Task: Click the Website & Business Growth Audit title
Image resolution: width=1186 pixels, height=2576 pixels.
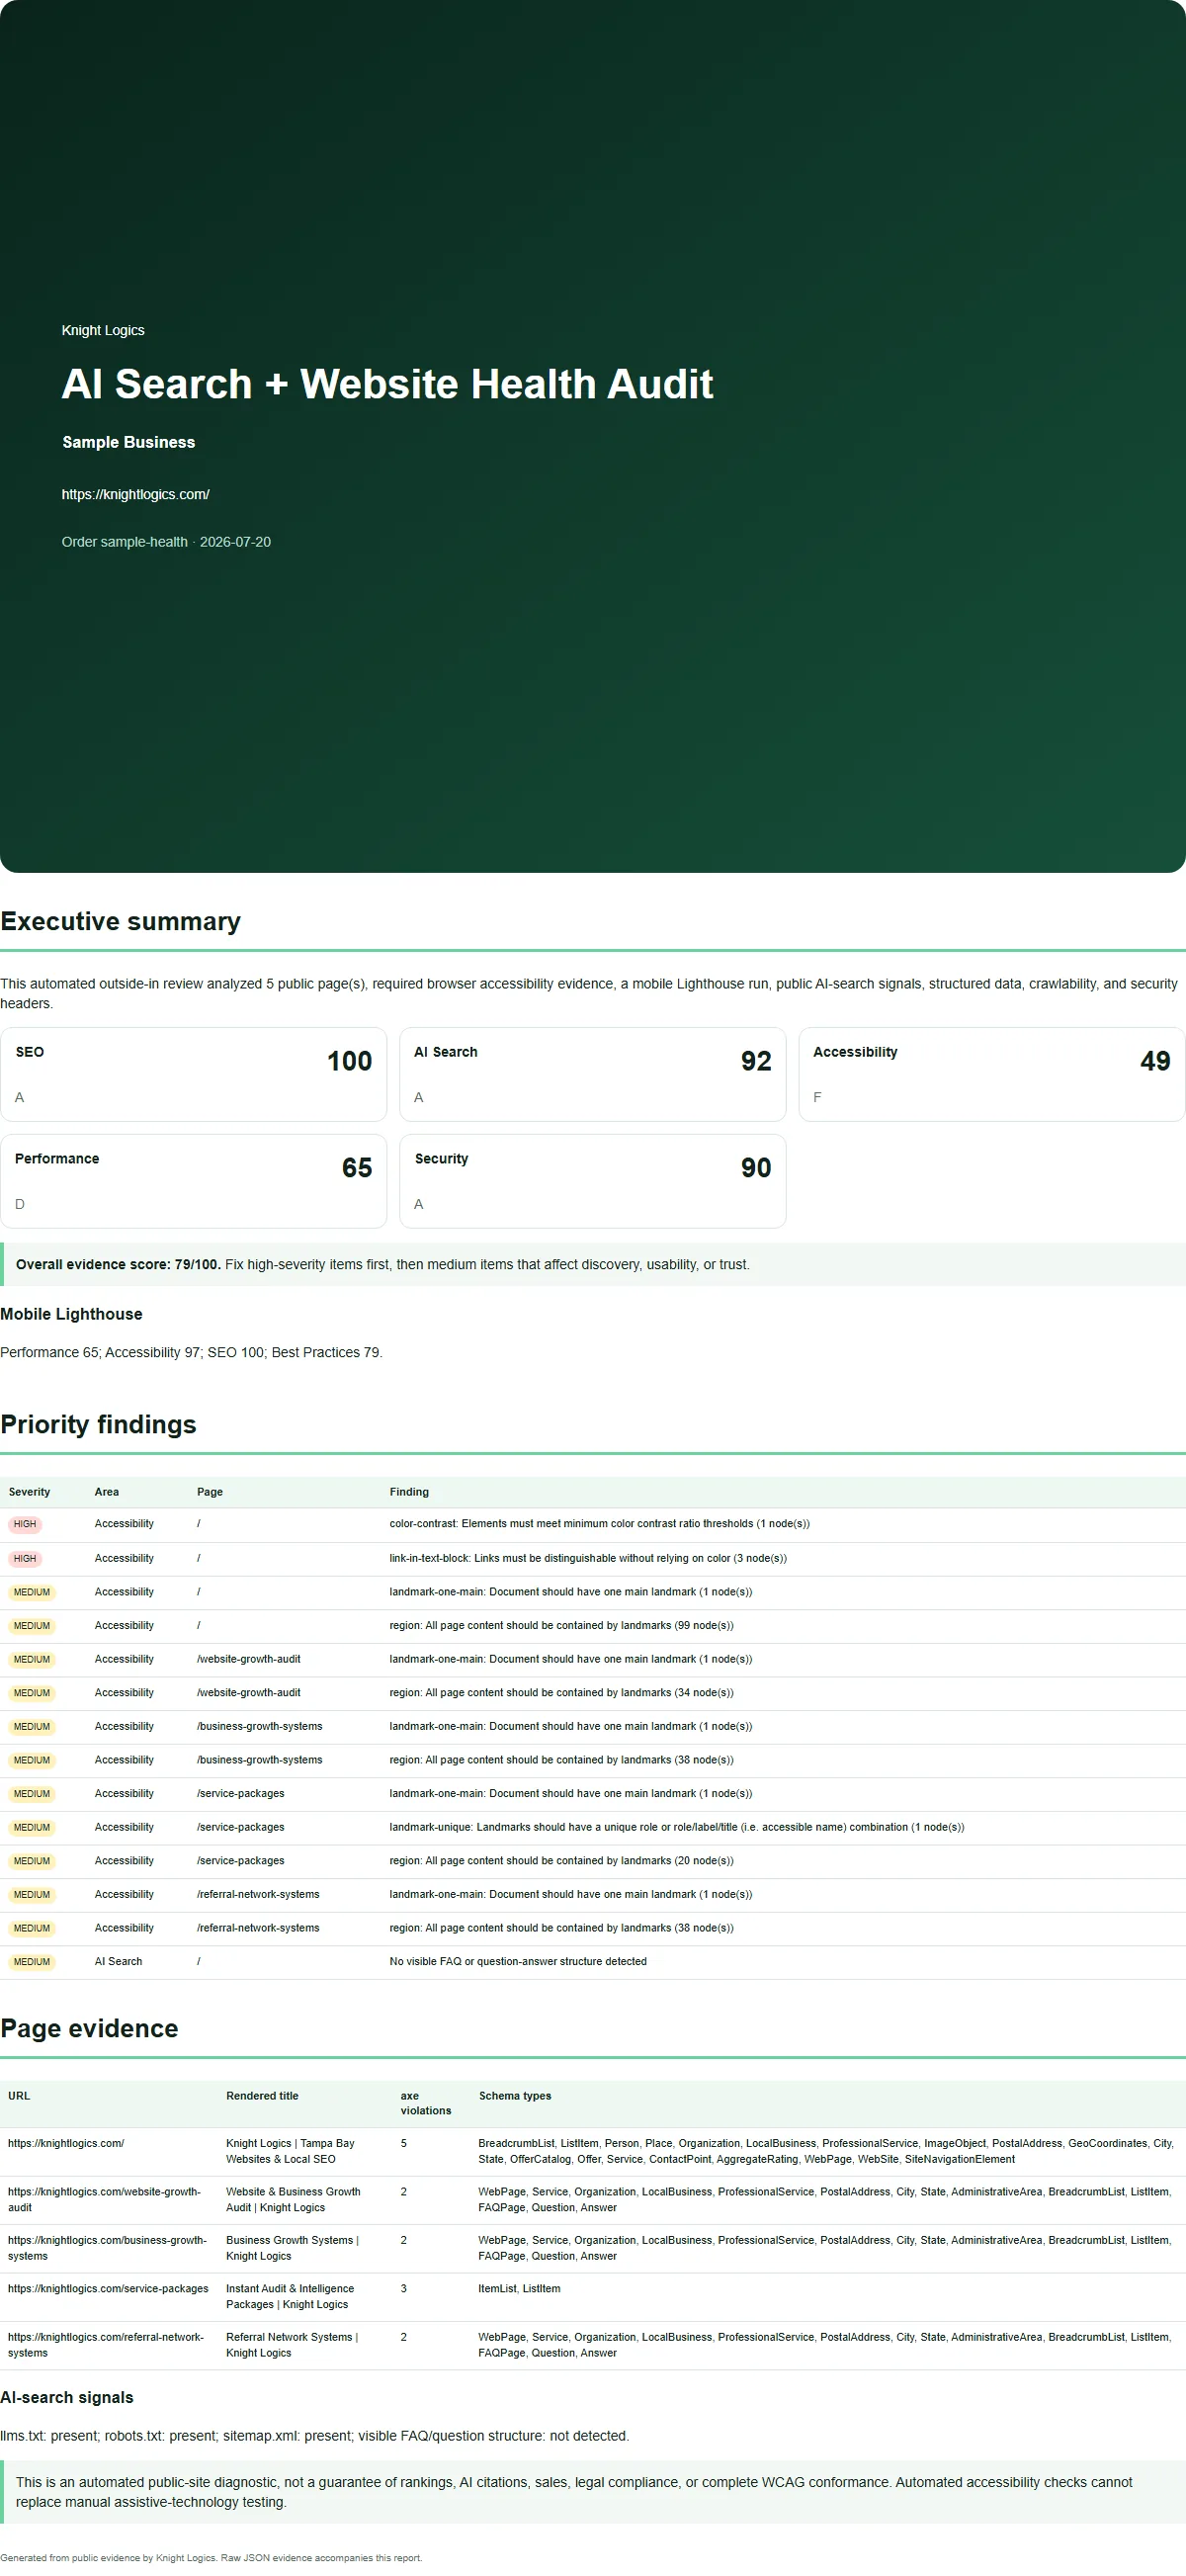Action: click(293, 2200)
